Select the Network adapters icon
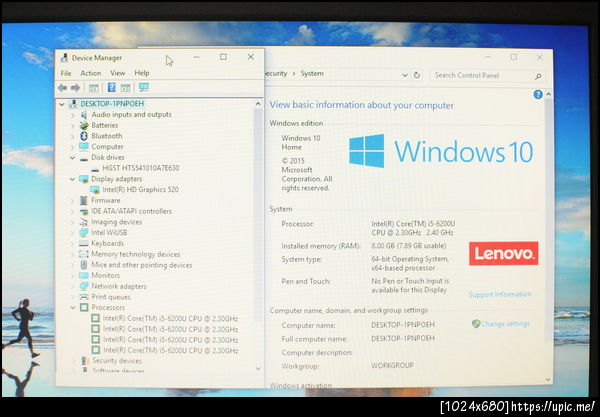Viewport: 600px width, 417px height. pyautogui.click(x=84, y=286)
